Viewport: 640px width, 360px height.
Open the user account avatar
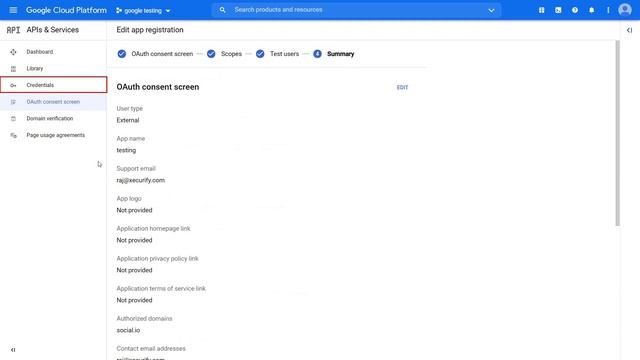point(624,10)
